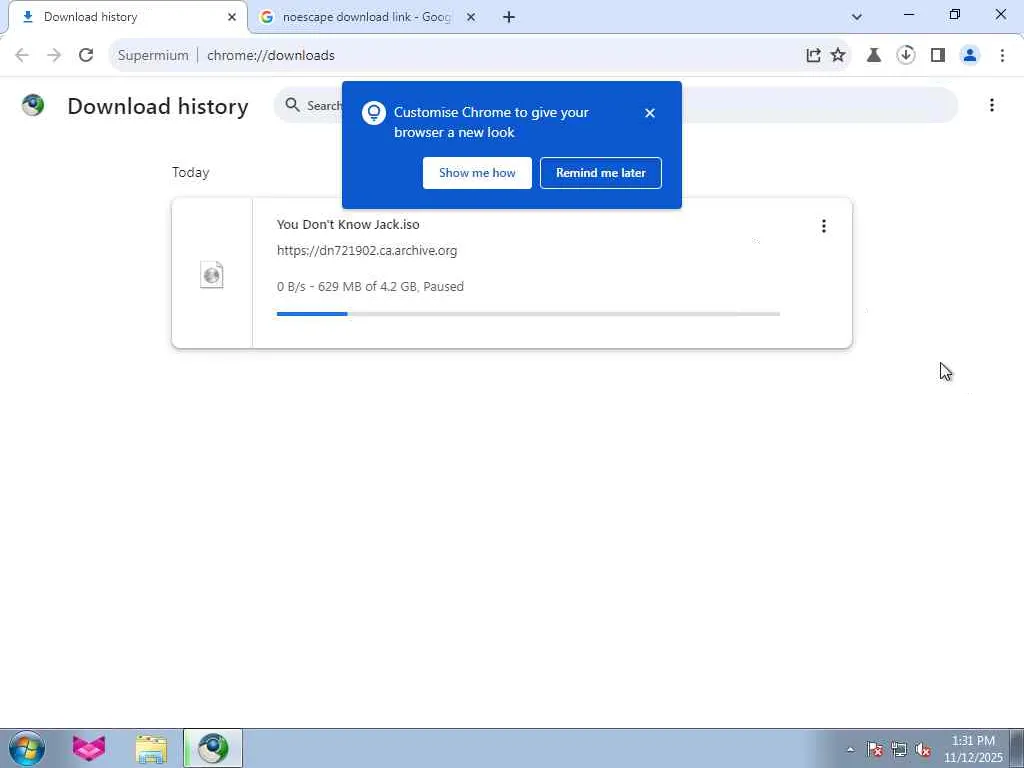Viewport: 1024px width, 768px height.
Task: Toggle the side panel icon
Action: [x=938, y=56]
